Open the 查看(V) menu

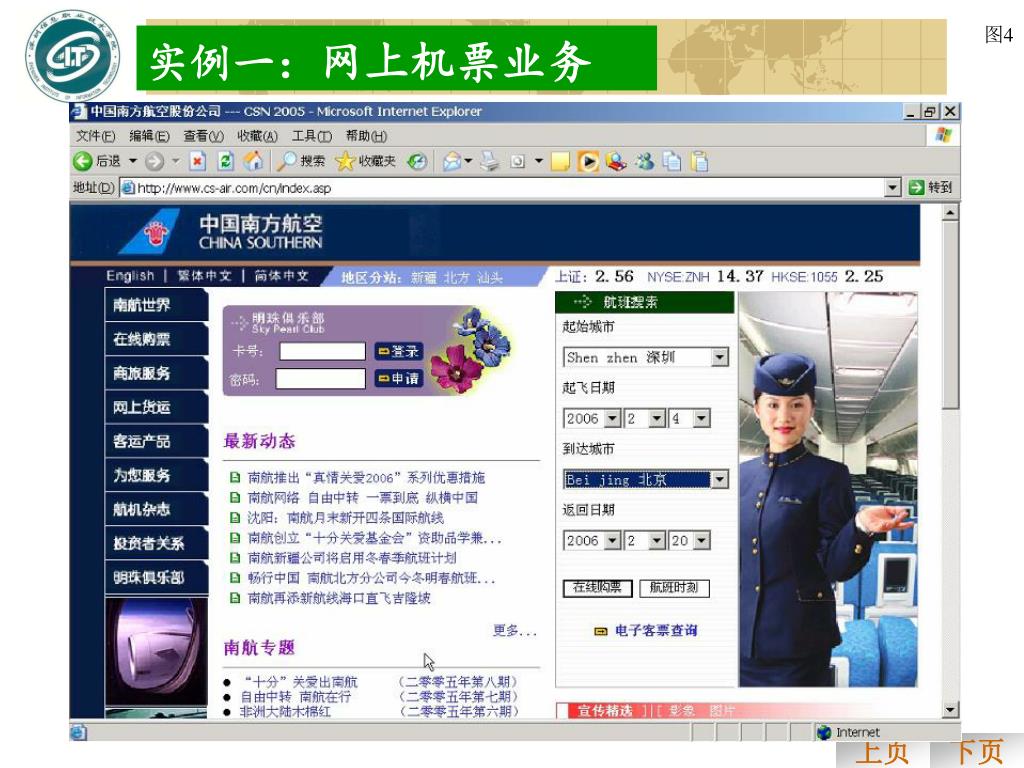pyautogui.click(x=203, y=136)
